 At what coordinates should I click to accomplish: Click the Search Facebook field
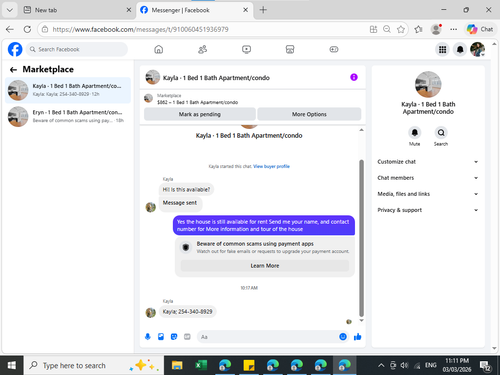(x=77, y=49)
